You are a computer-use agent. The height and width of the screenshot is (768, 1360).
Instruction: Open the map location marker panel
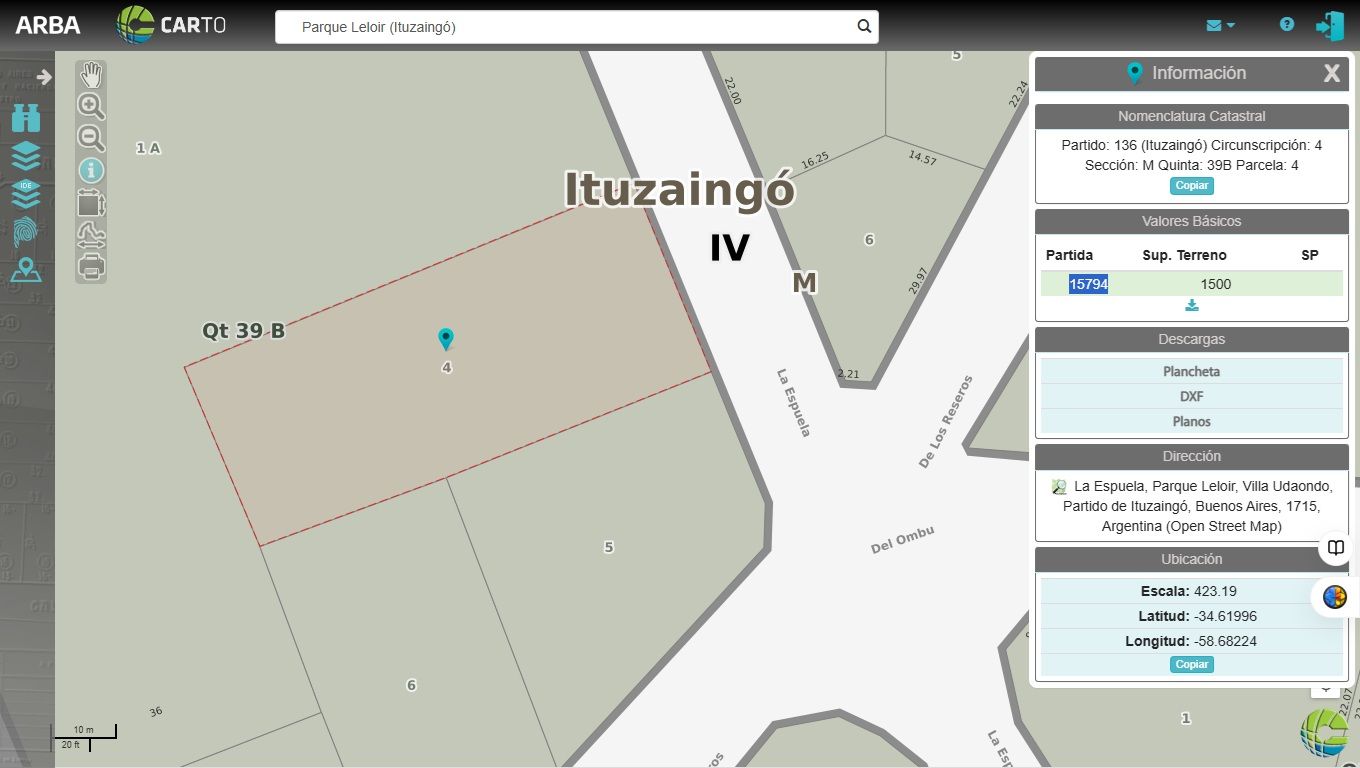tap(26, 270)
